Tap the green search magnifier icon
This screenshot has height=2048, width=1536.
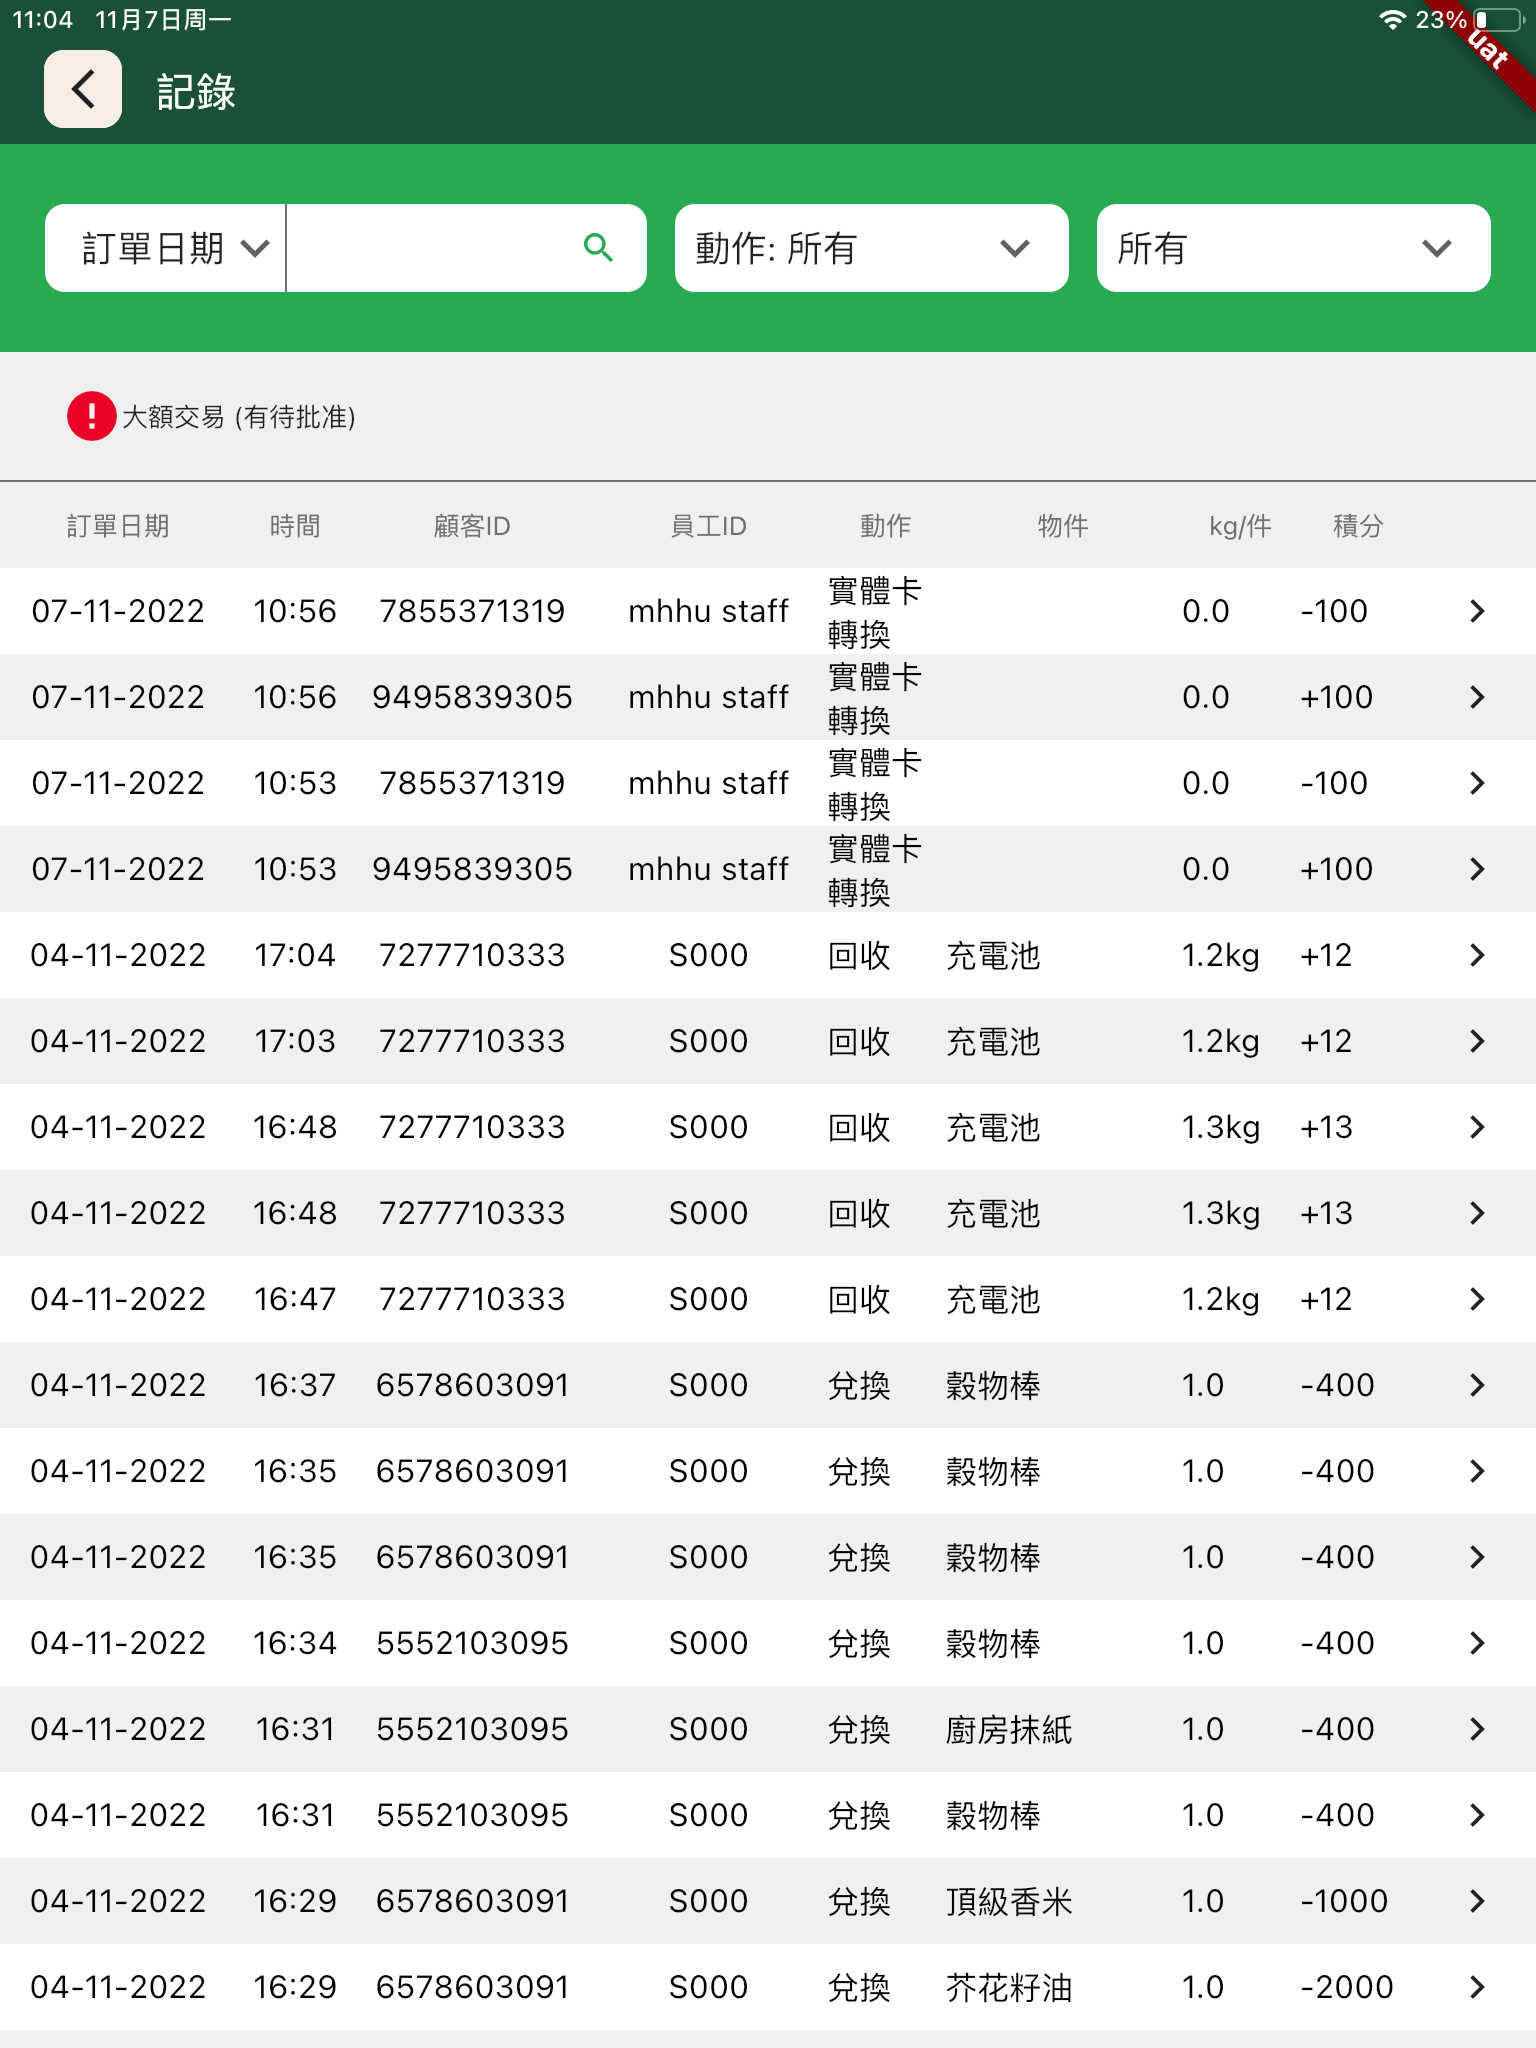tap(598, 248)
